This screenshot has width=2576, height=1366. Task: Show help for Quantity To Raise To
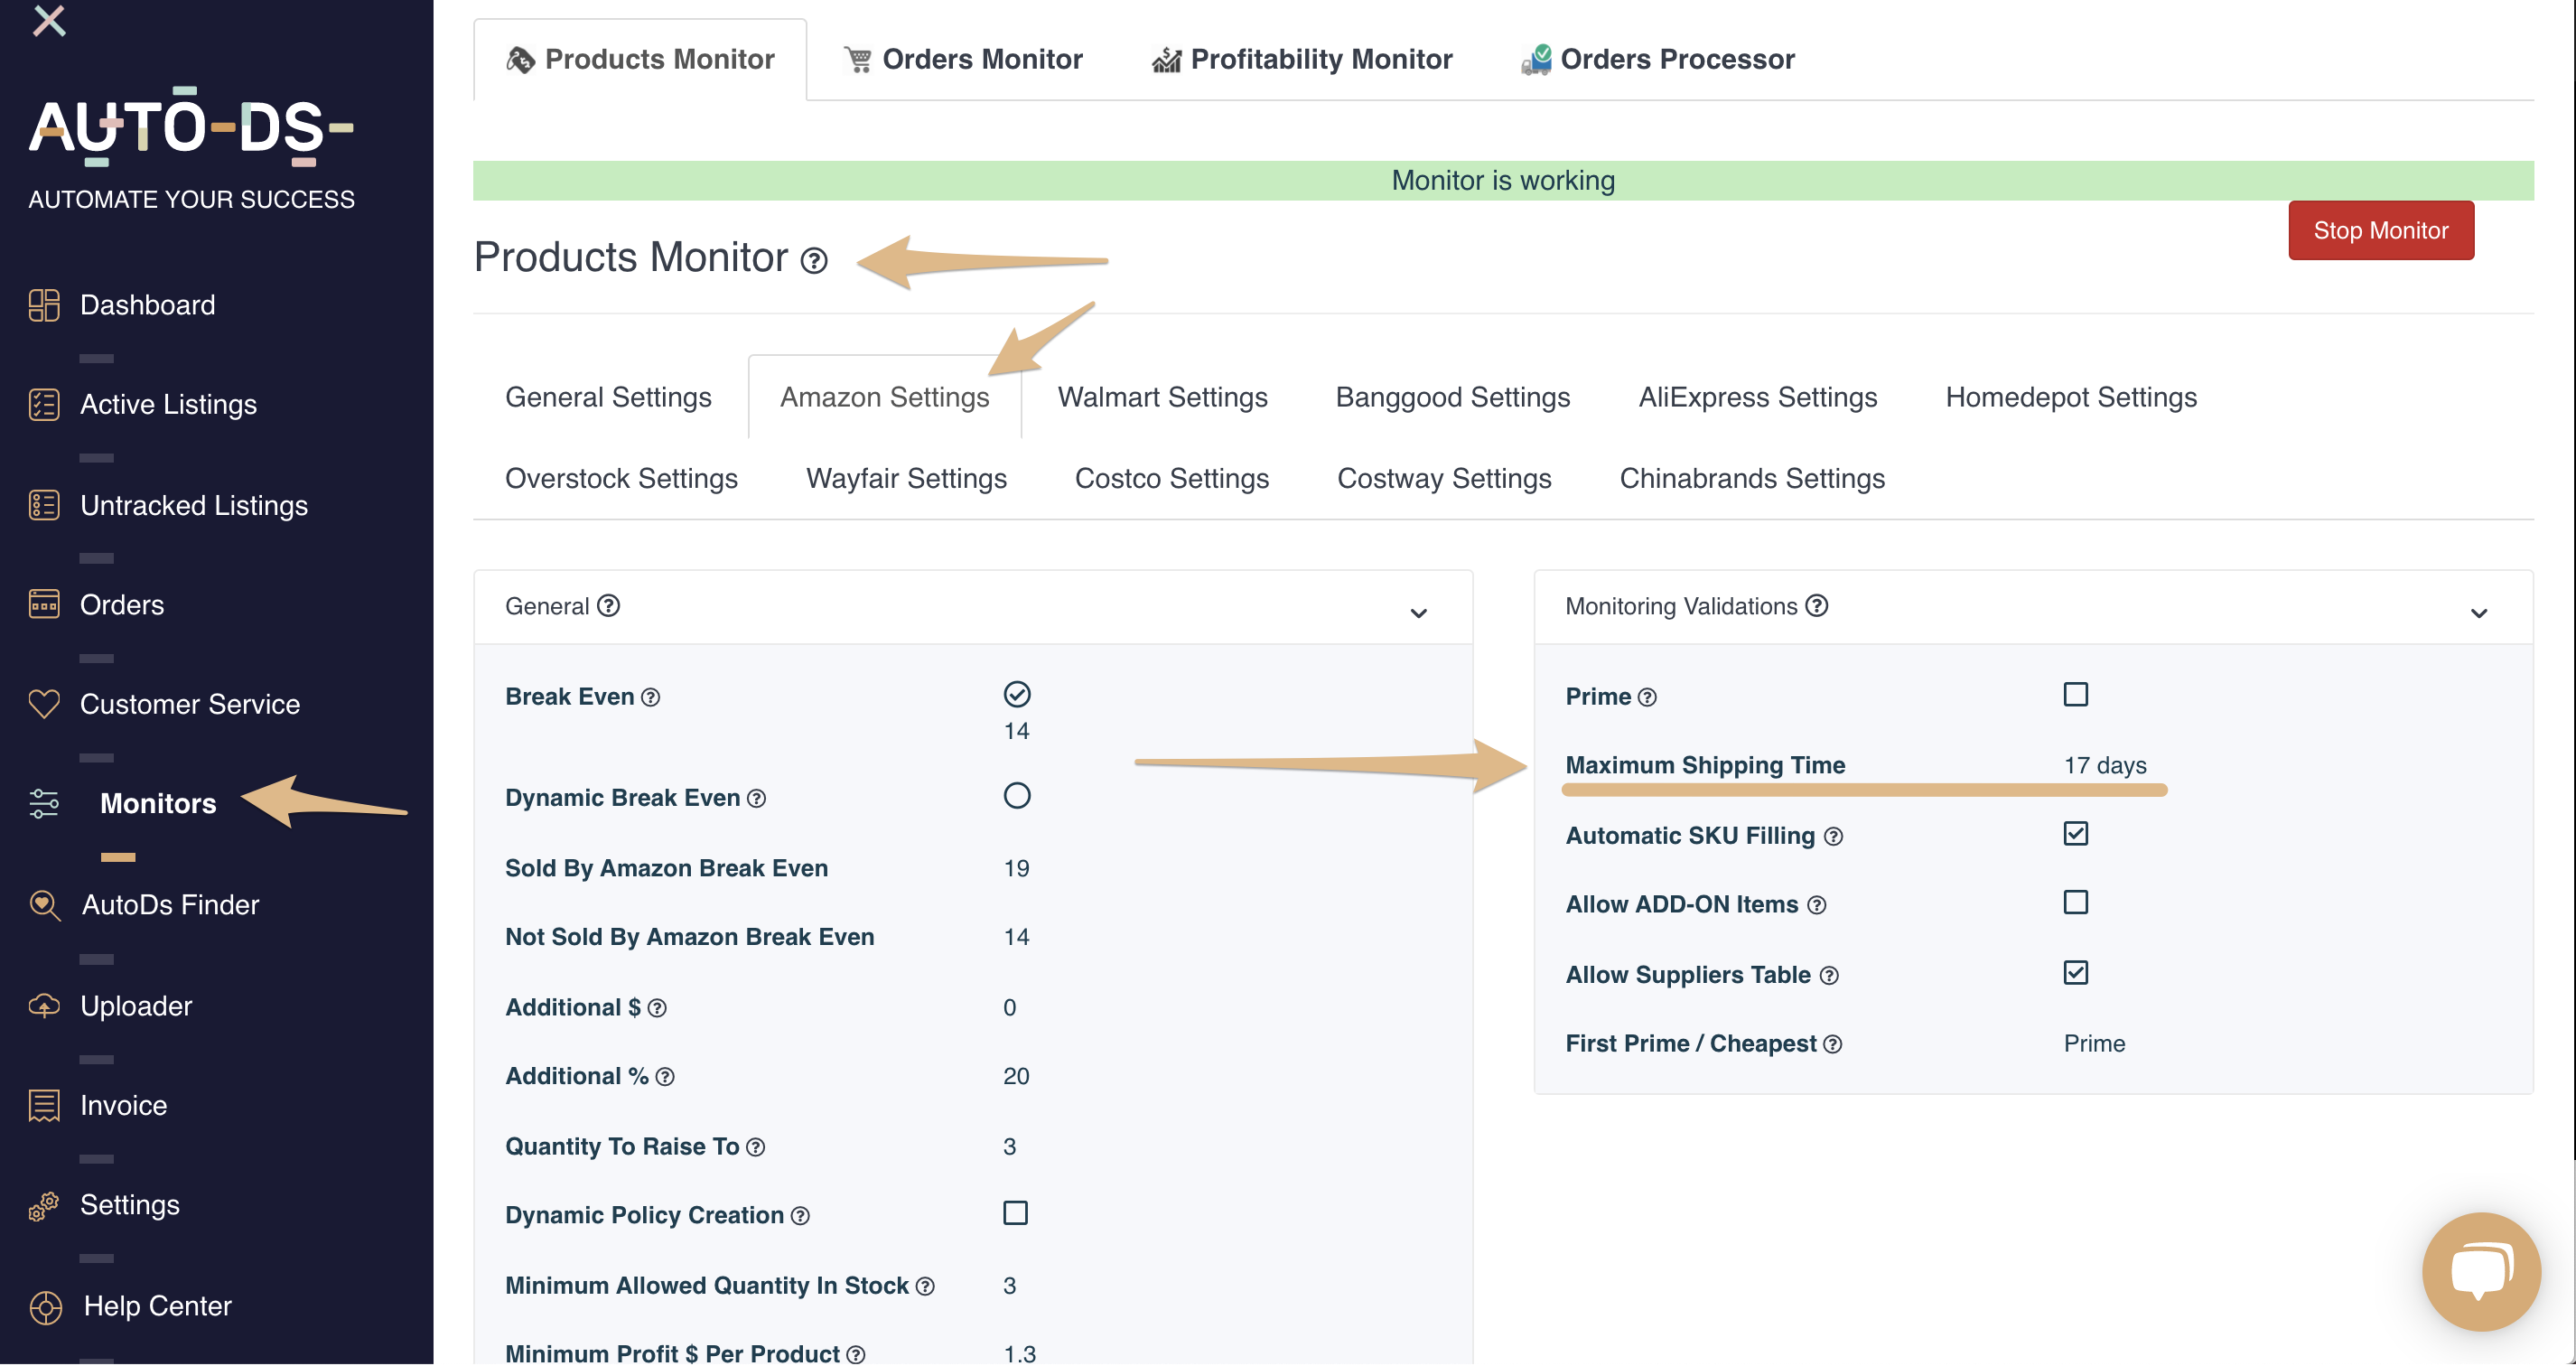tap(756, 1147)
